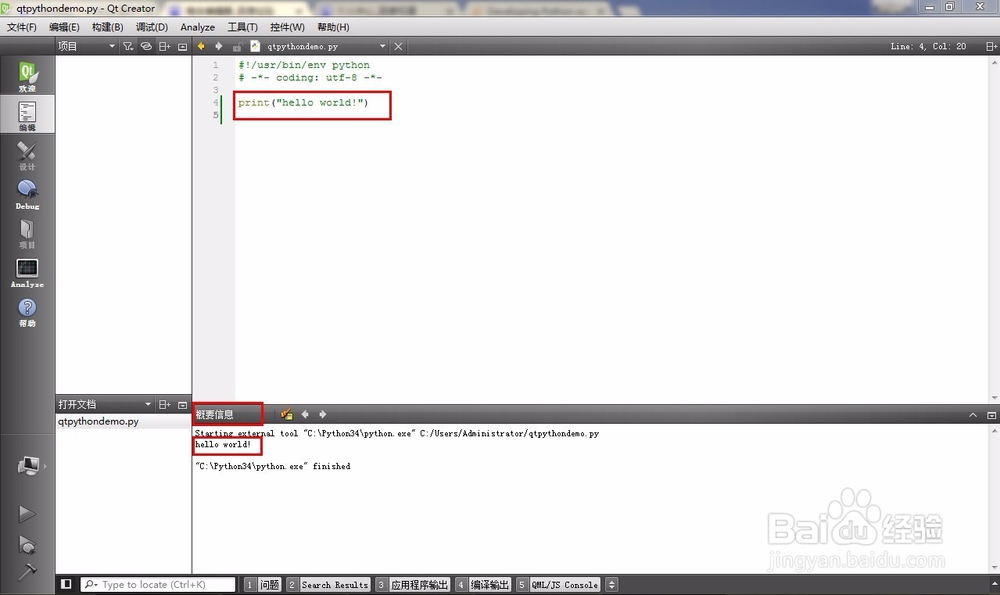Open the Help (帮助) mode
The image size is (1000, 595).
(27, 312)
